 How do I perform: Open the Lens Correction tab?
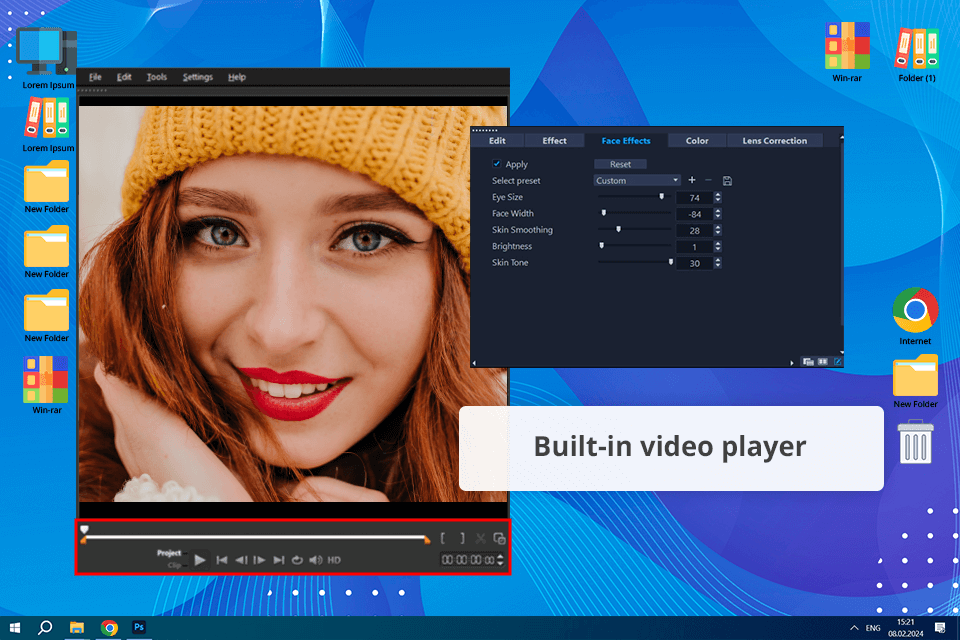tap(774, 140)
